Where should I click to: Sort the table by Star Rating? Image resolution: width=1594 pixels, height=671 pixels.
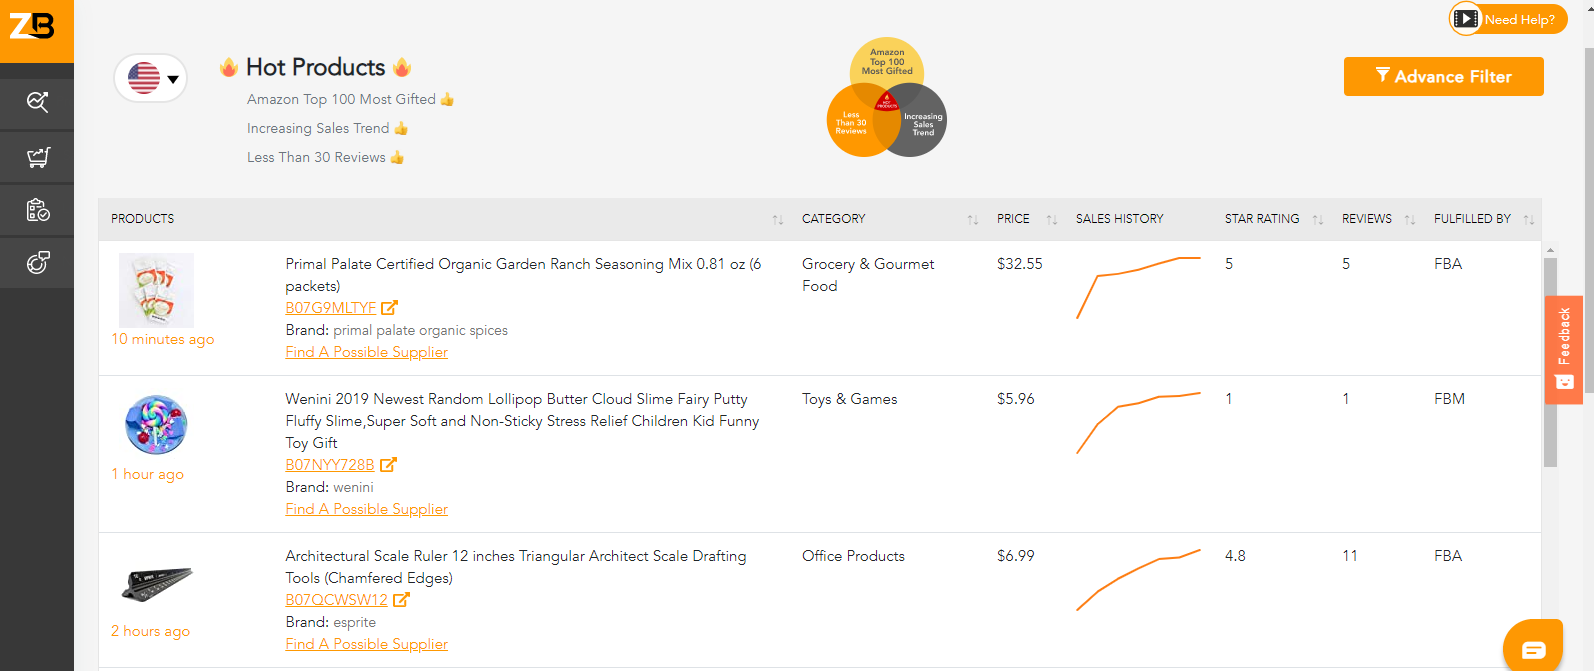coord(1317,219)
